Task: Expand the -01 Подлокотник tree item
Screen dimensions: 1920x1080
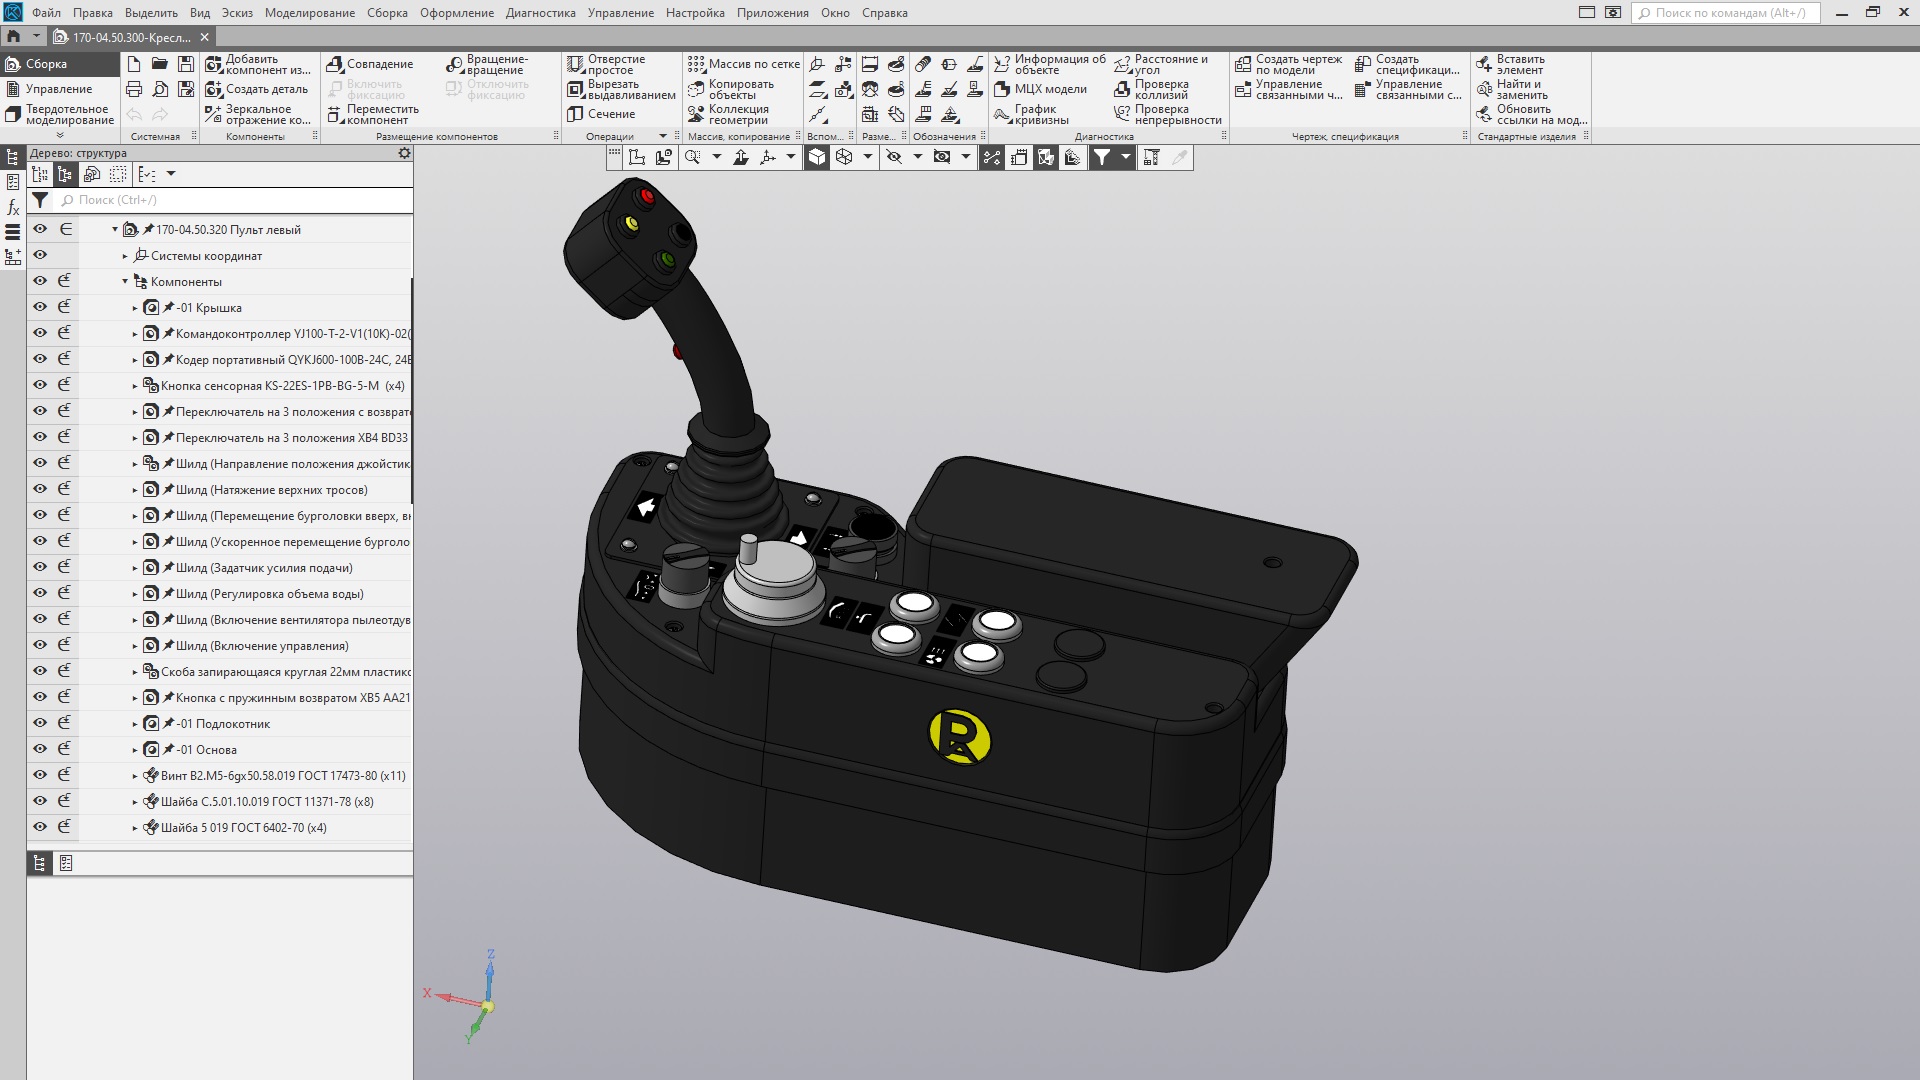Action: [135, 724]
